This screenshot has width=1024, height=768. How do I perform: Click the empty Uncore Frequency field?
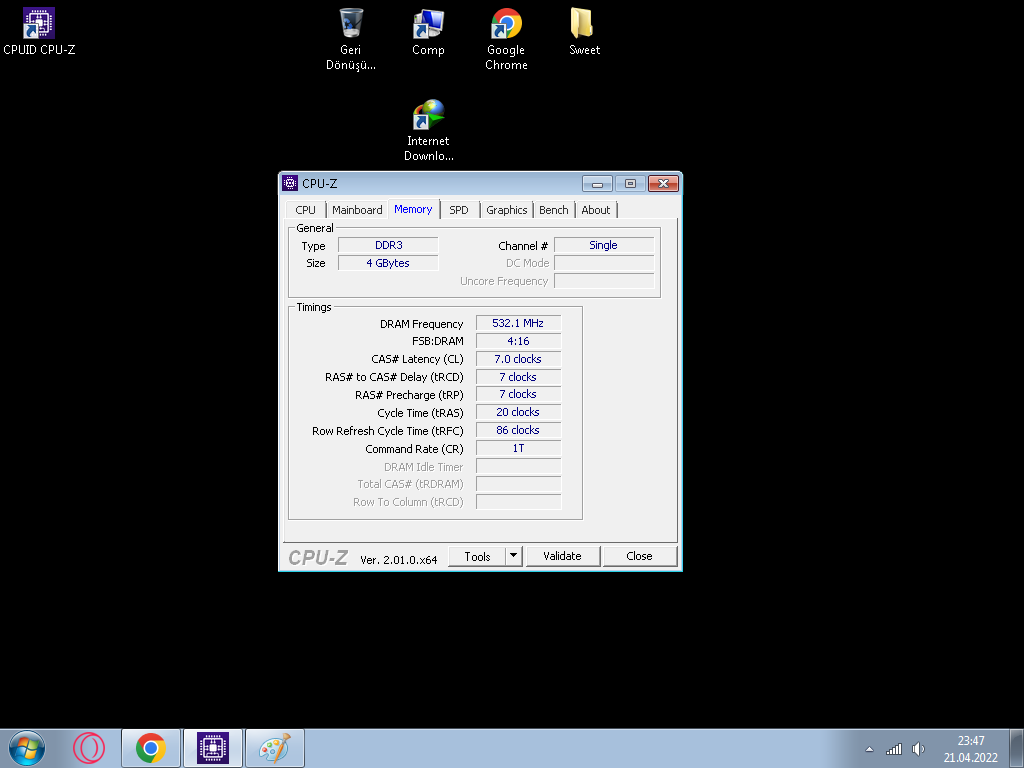click(603, 281)
